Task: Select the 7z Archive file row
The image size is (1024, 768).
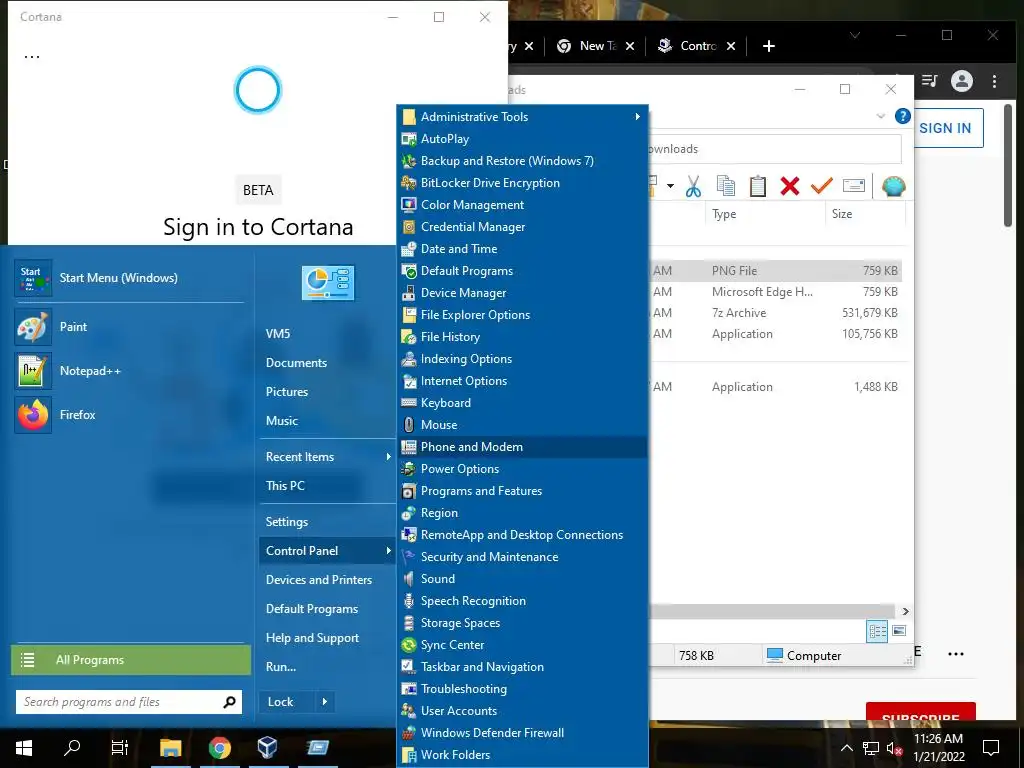Action: (776, 313)
